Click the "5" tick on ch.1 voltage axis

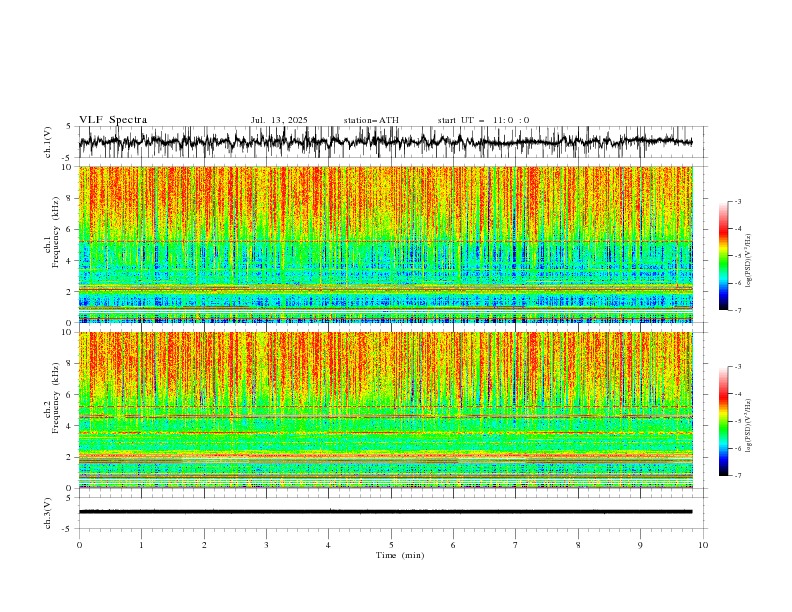pos(69,126)
